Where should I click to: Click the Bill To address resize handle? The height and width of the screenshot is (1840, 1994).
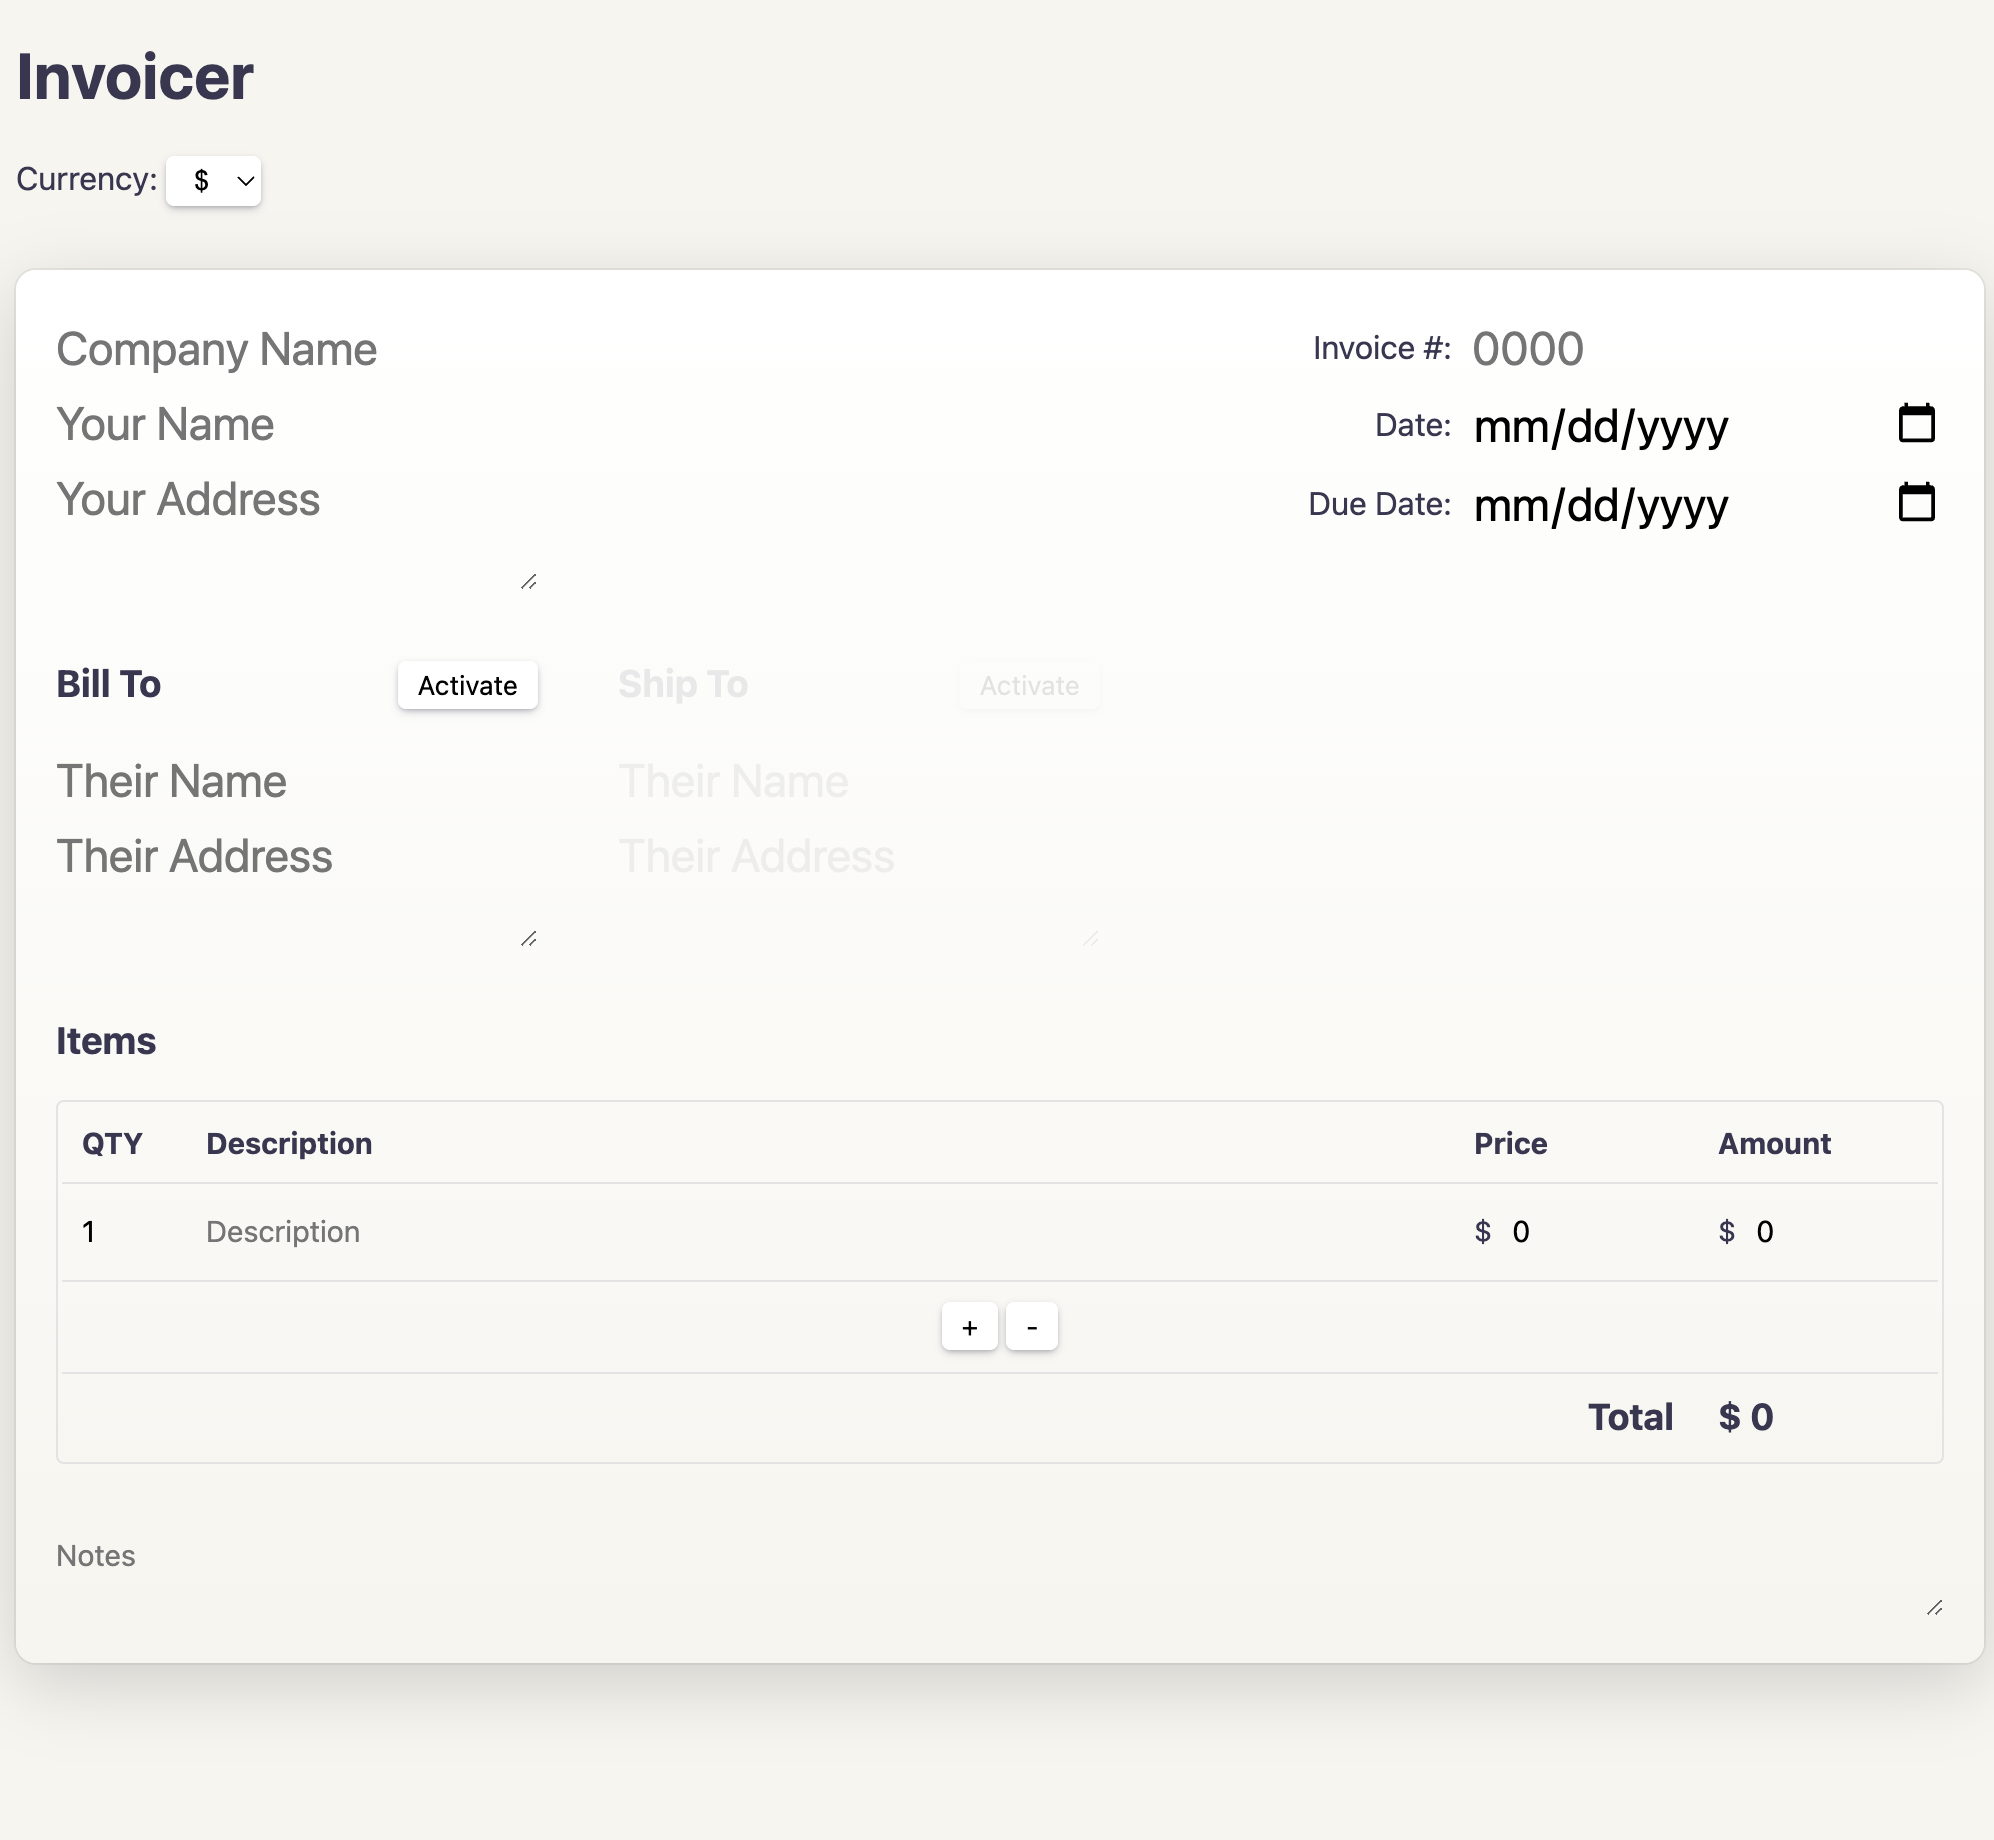click(x=529, y=939)
